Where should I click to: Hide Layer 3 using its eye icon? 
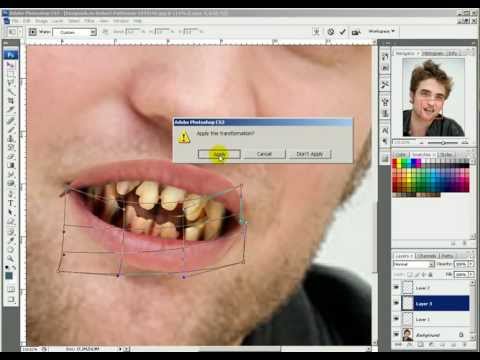[x=396, y=303]
